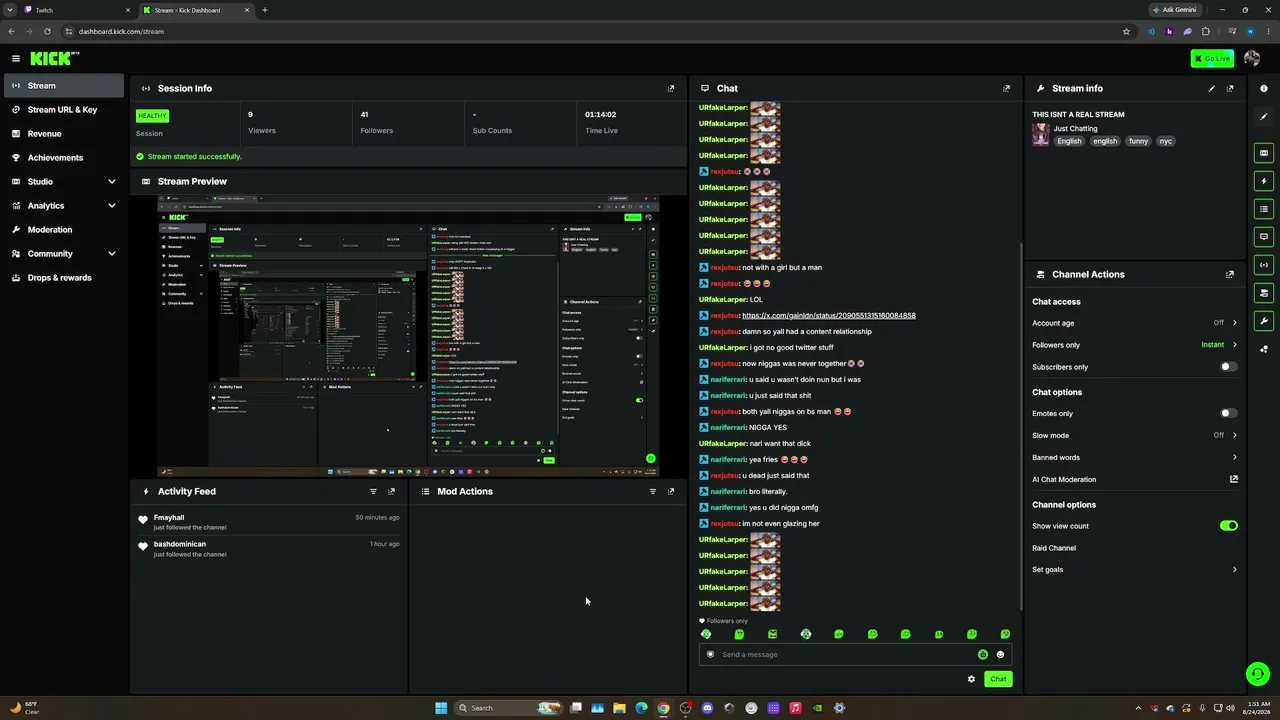
Task: Click the green Go Live button
Action: 1212,59
